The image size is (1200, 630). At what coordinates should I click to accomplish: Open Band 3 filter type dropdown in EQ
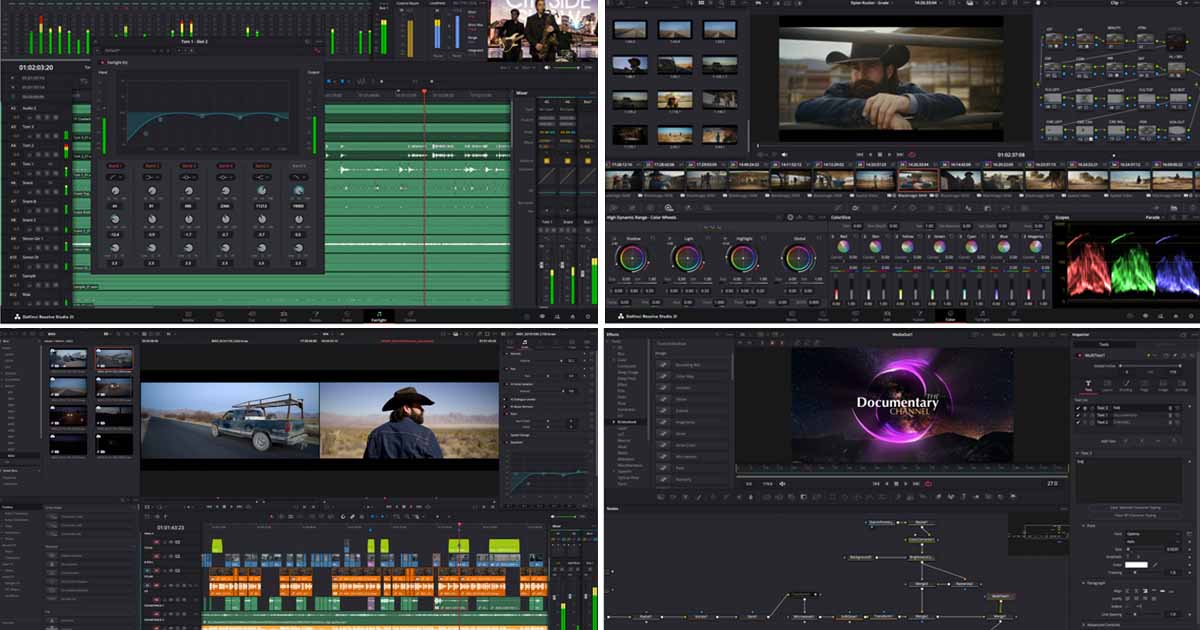tap(189, 177)
